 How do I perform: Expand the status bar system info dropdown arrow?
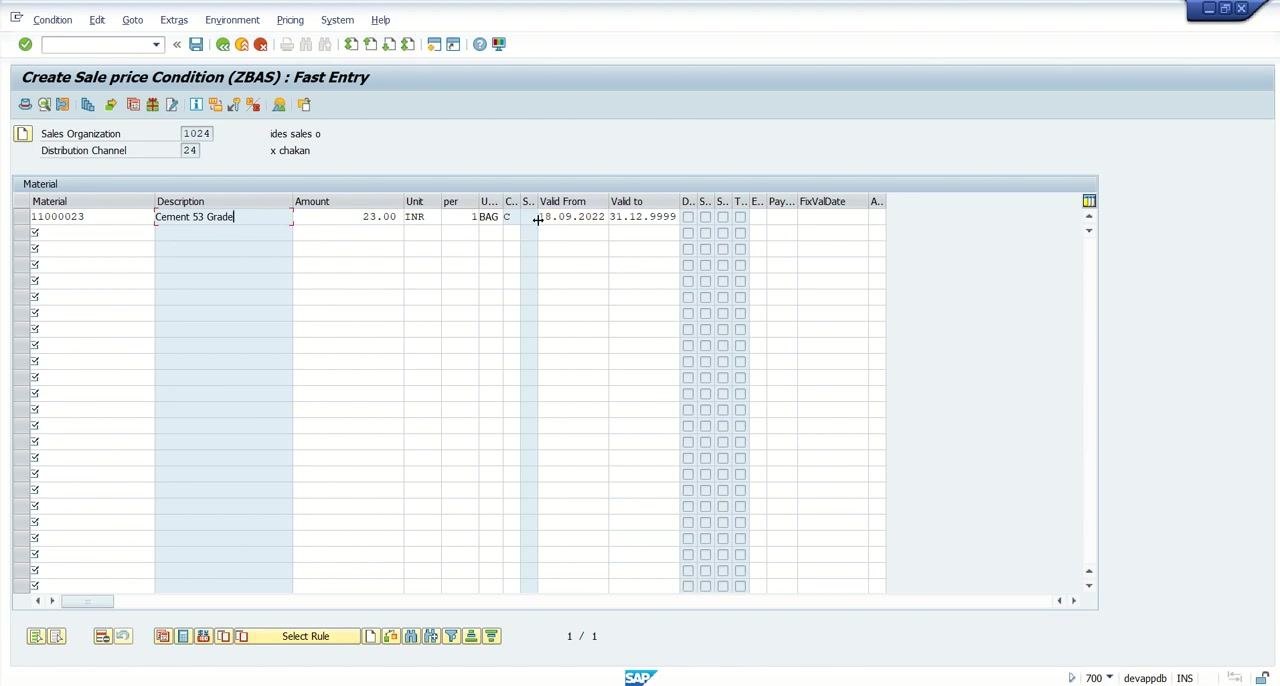1110,678
